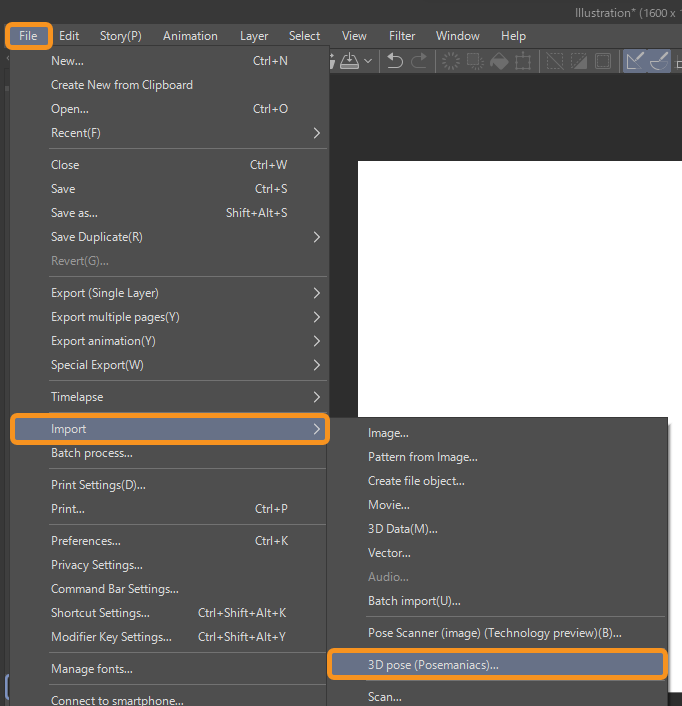Click the Invert selected area icon
Image resolution: width=682 pixels, height=706 pixels.
click(x=579, y=61)
